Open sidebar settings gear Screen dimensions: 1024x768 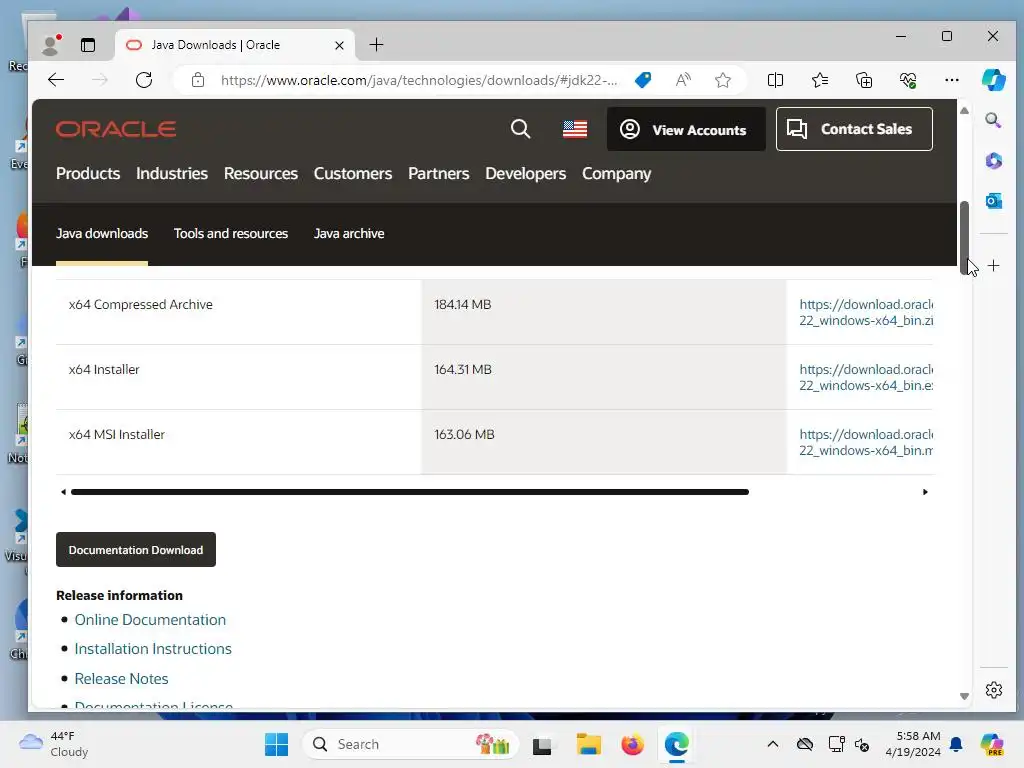(x=993, y=690)
